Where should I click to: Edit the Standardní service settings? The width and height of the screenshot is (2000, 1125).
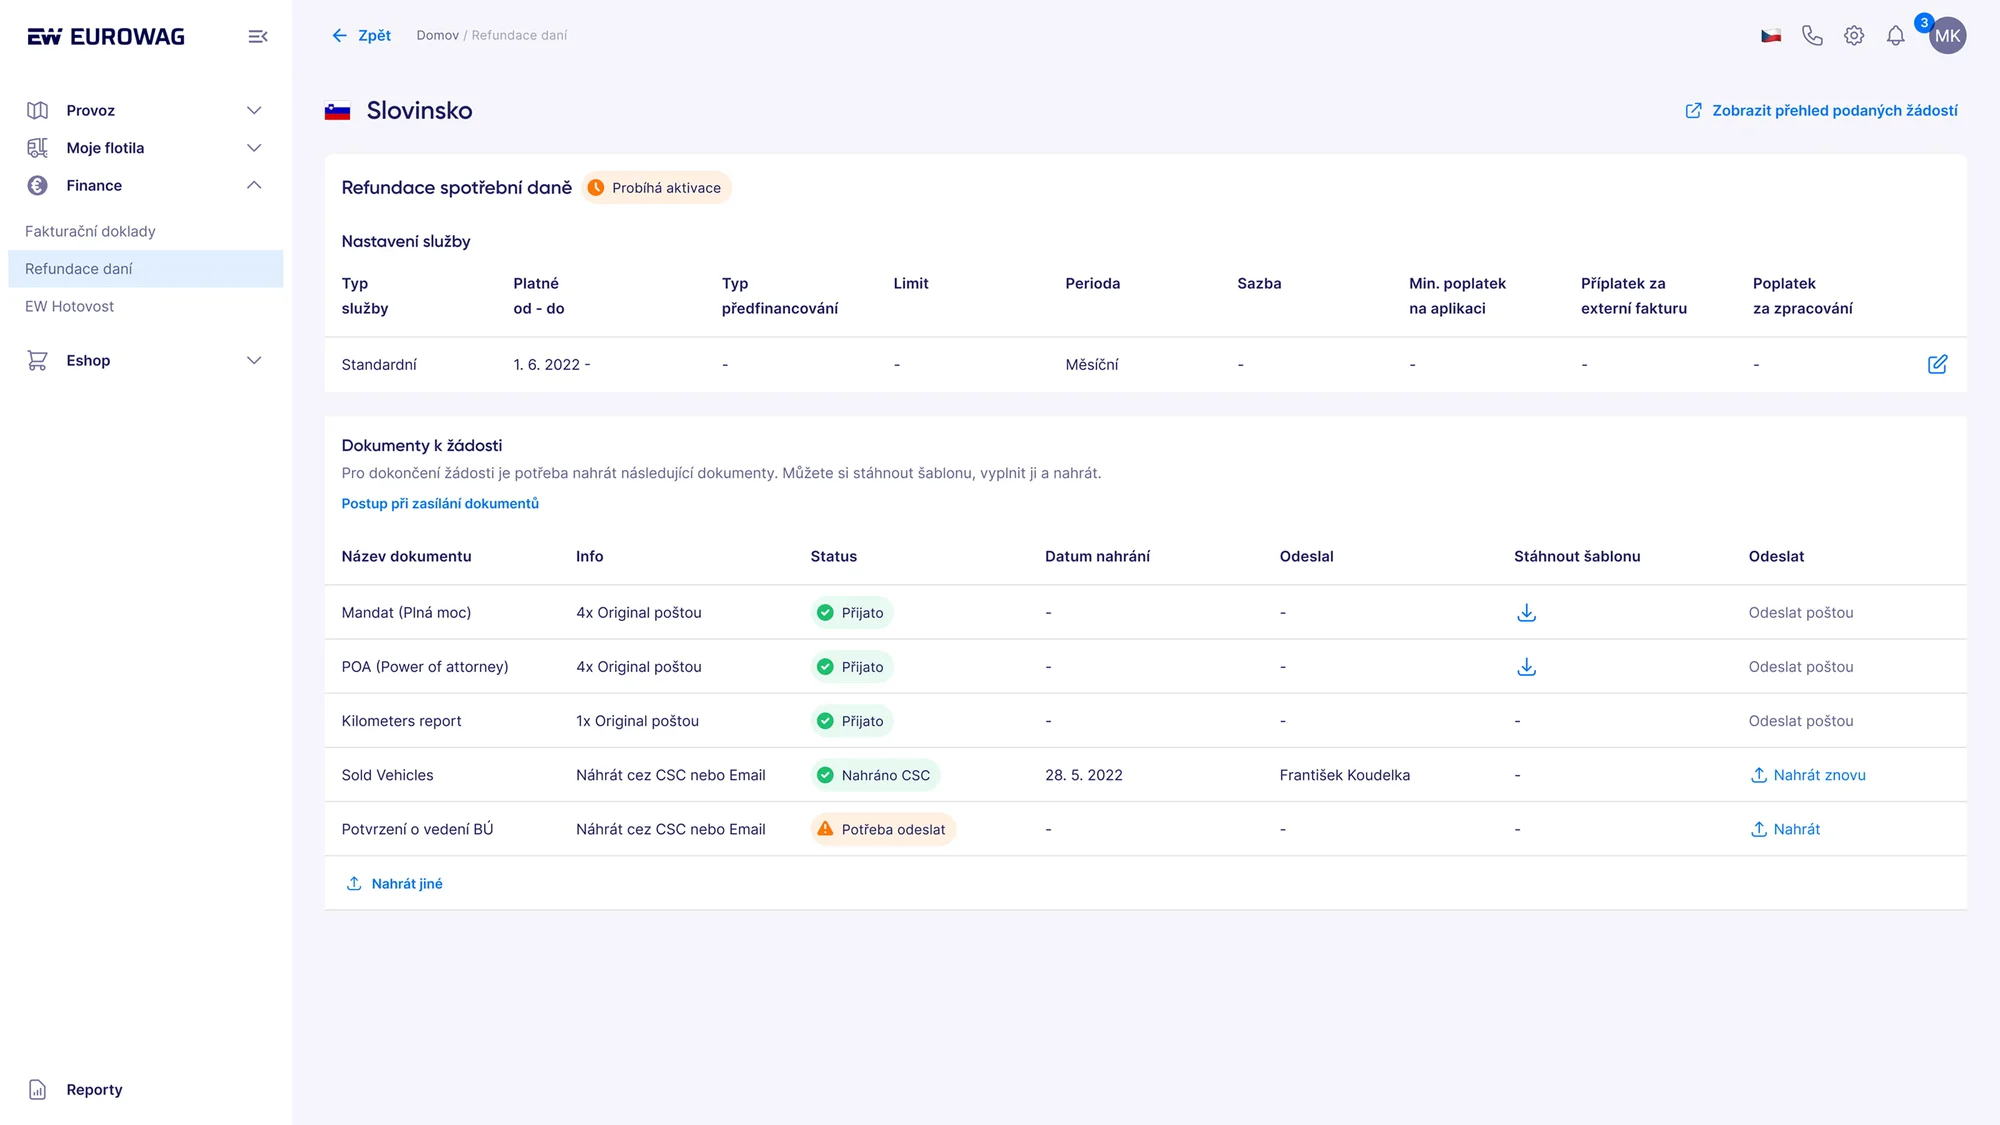click(1937, 364)
